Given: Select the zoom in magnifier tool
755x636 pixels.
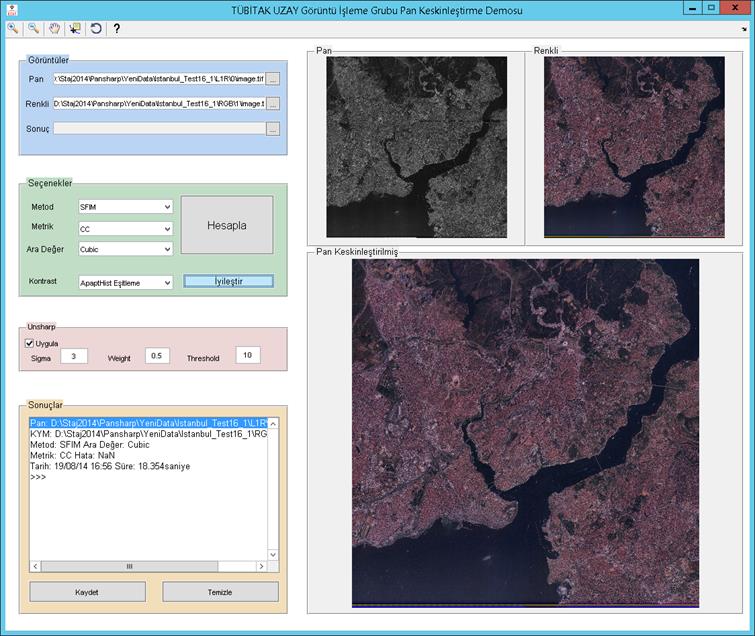Looking at the screenshot, I should coord(13,28).
